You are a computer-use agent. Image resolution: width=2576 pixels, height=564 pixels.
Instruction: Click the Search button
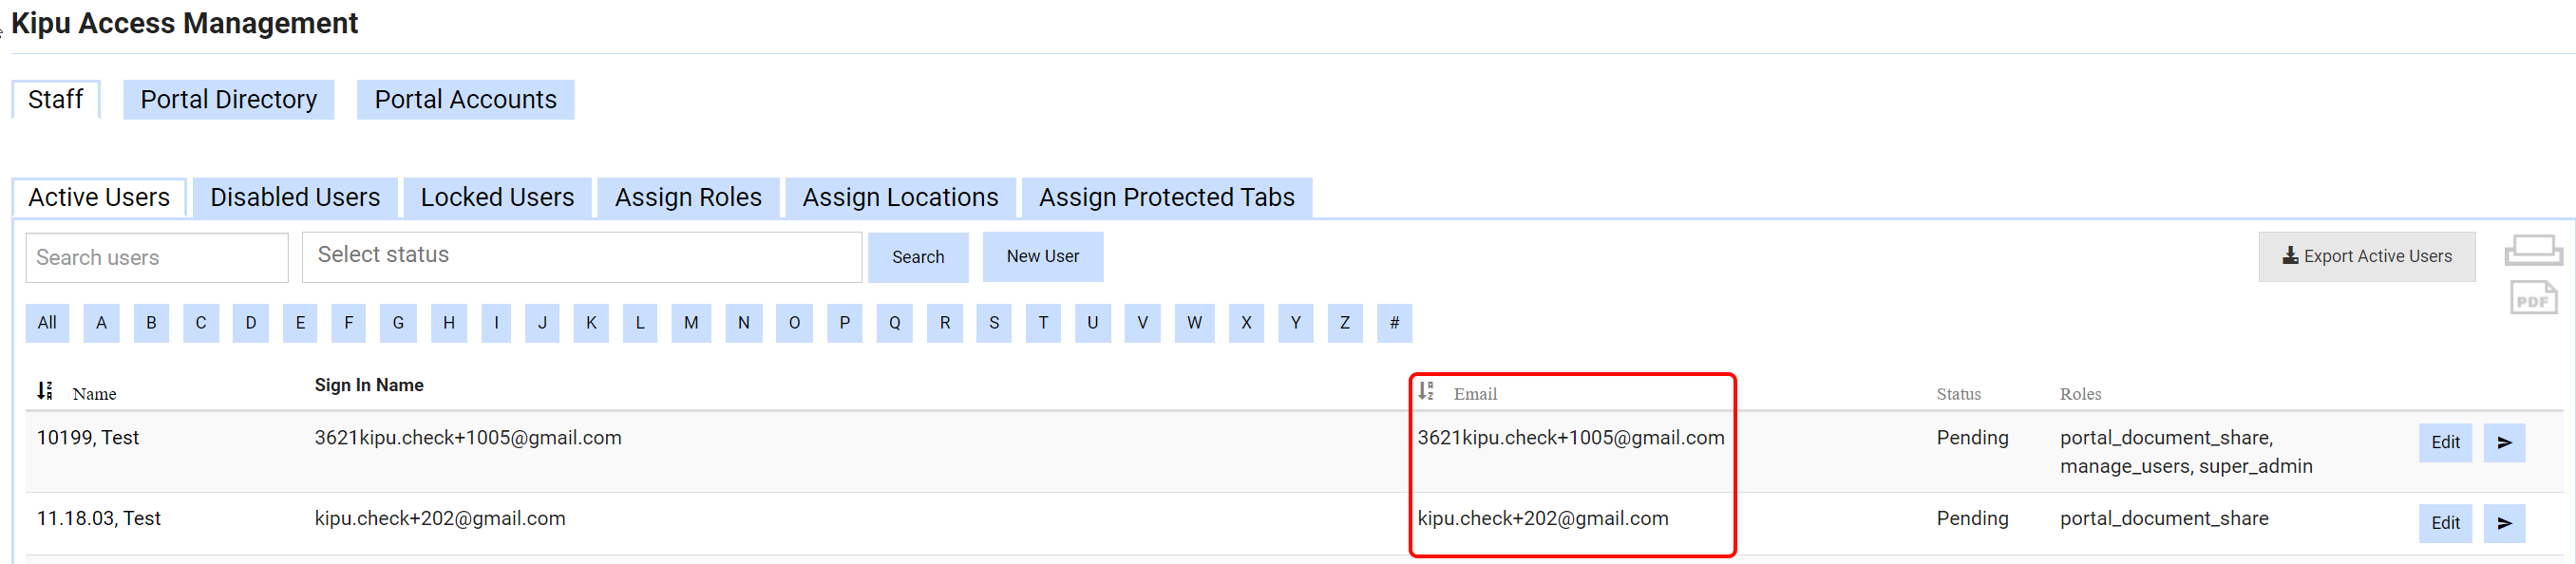click(917, 258)
